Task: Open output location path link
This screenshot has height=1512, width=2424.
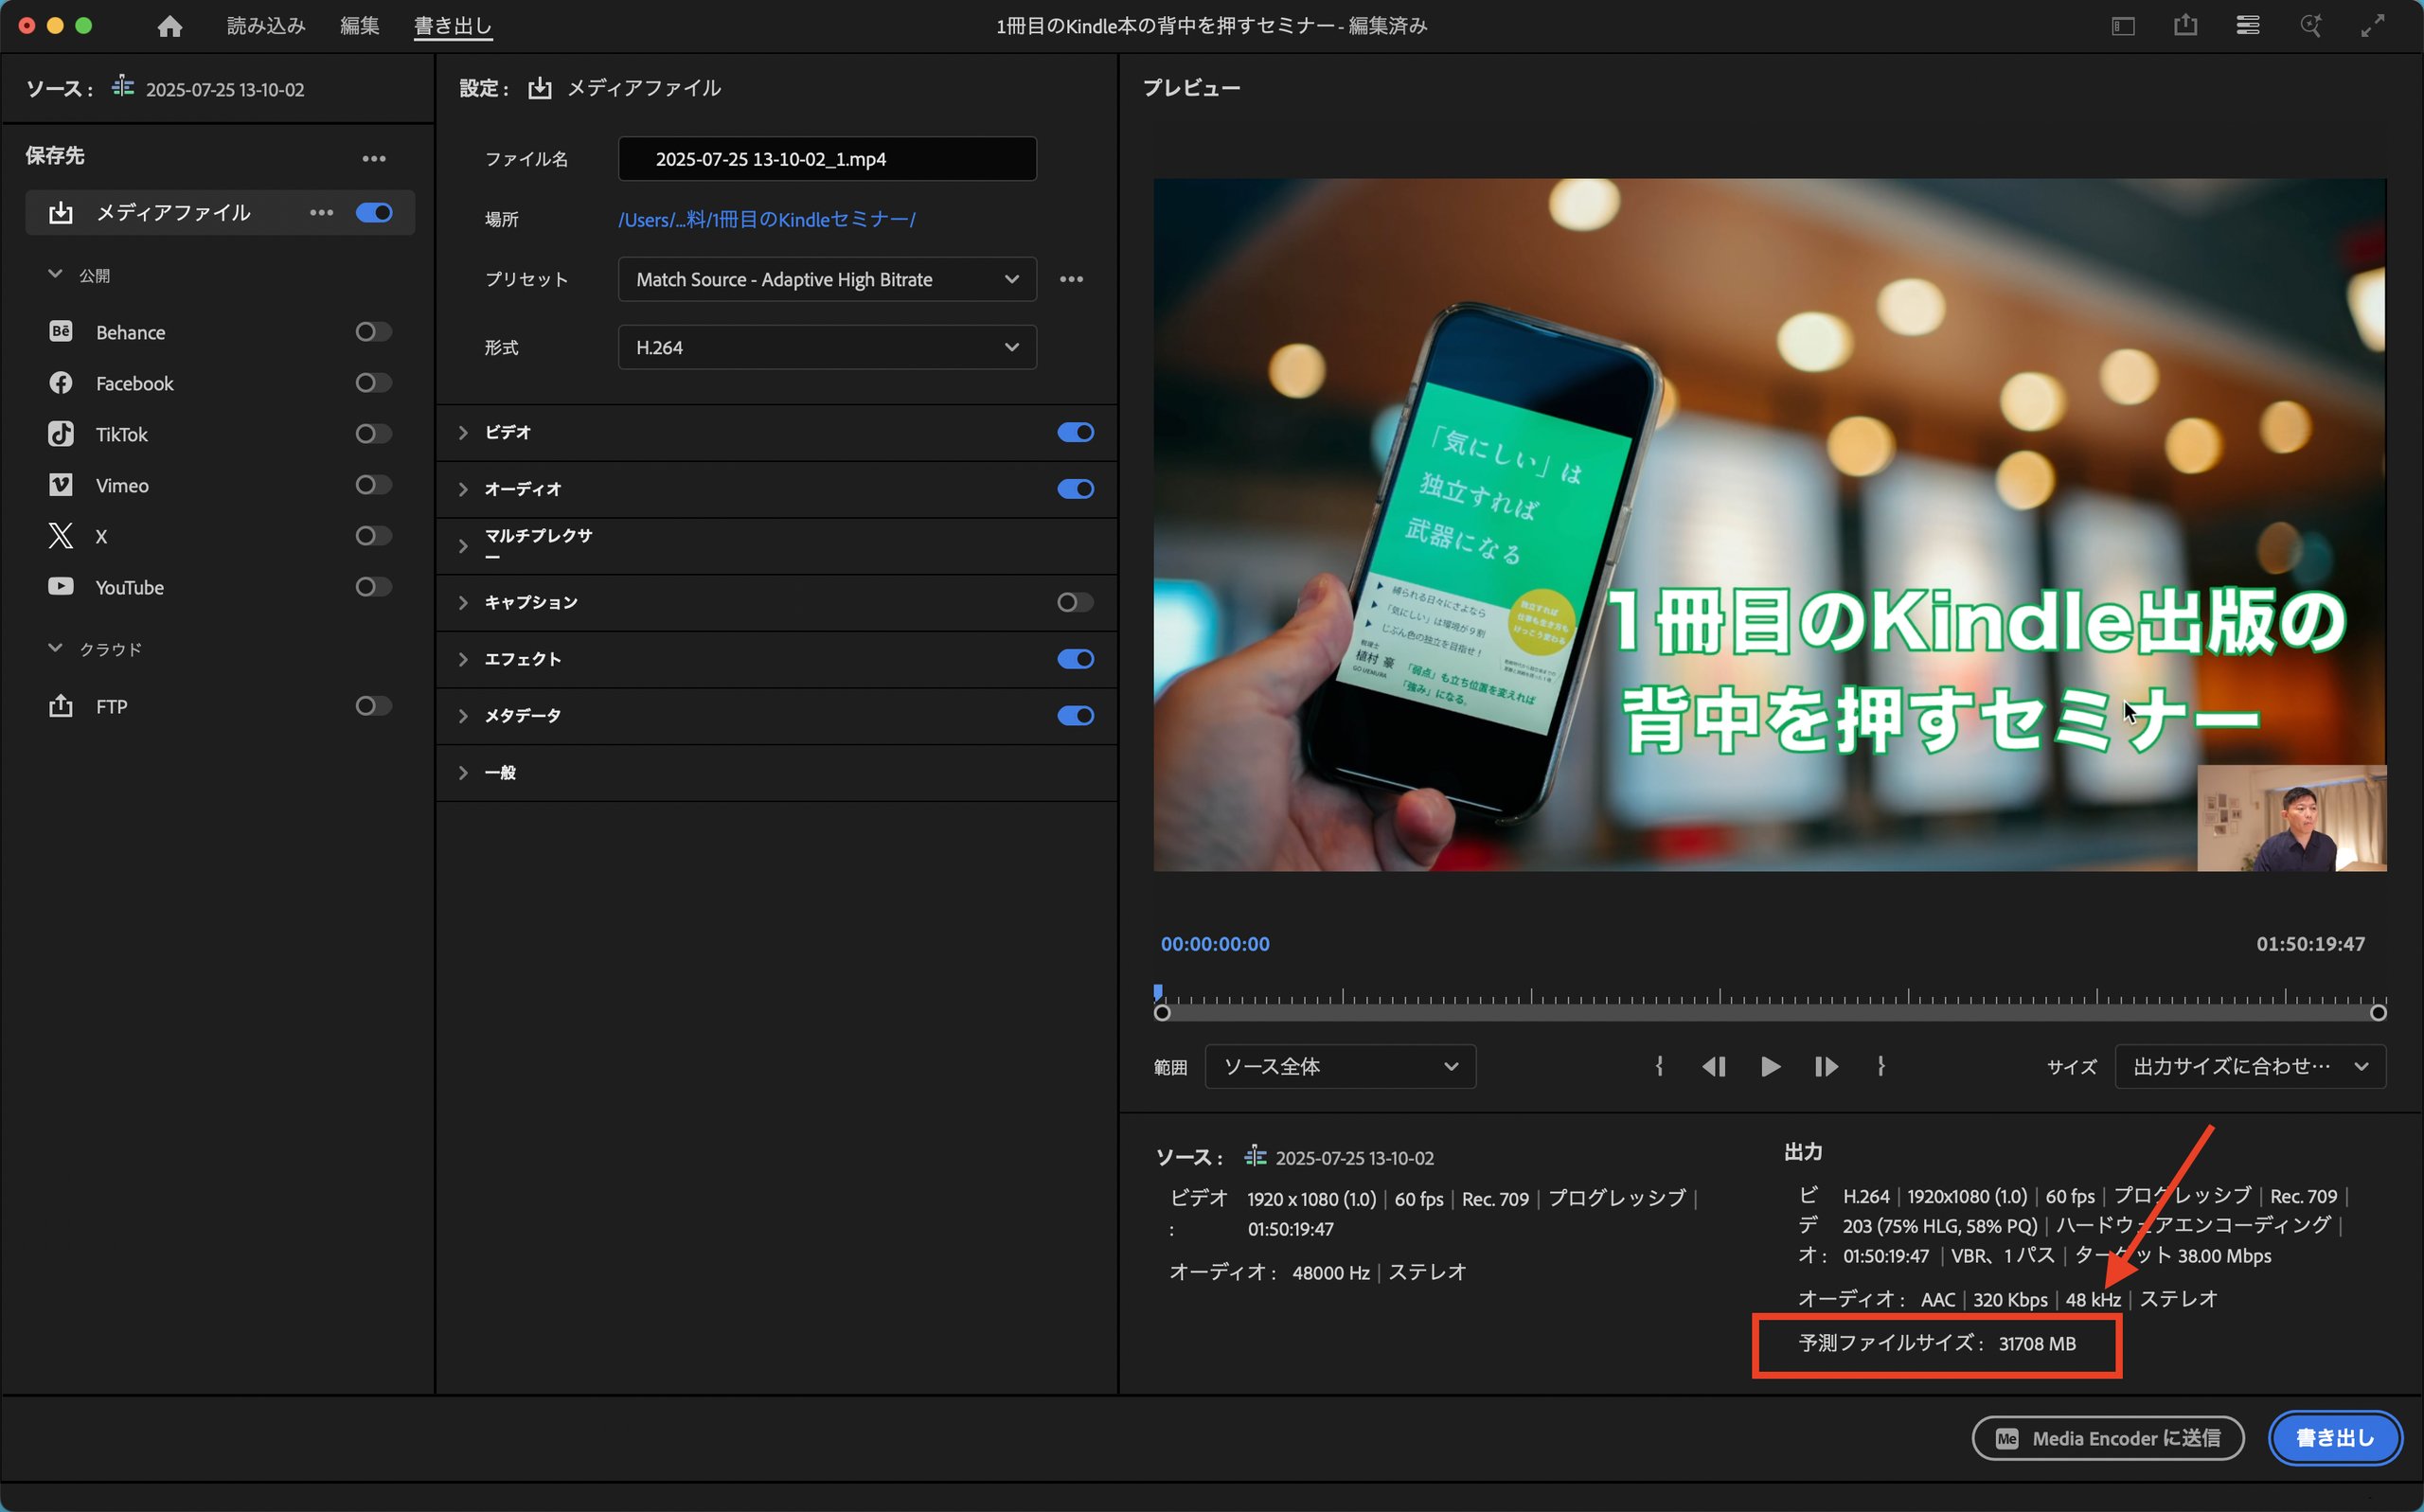Action: (x=767, y=219)
